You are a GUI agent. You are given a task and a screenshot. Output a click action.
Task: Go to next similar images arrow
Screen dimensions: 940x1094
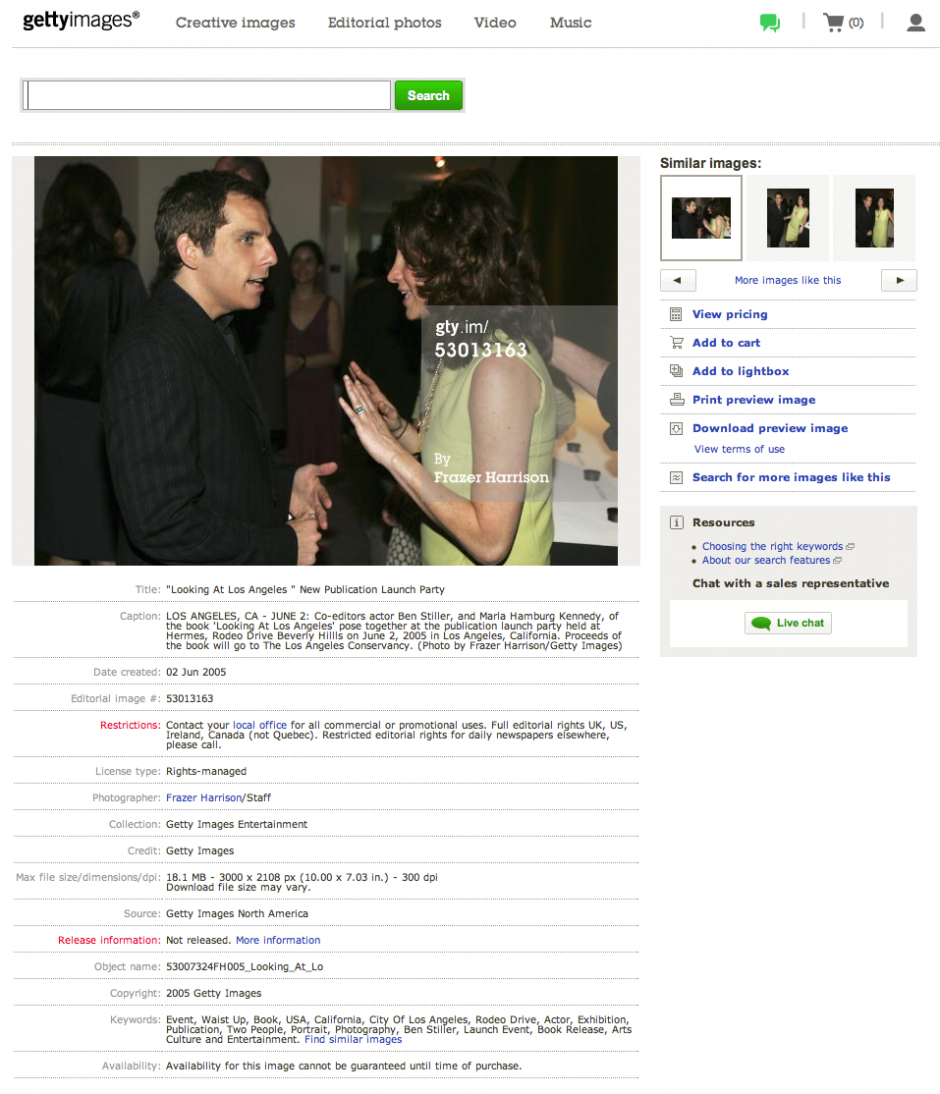point(899,280)
